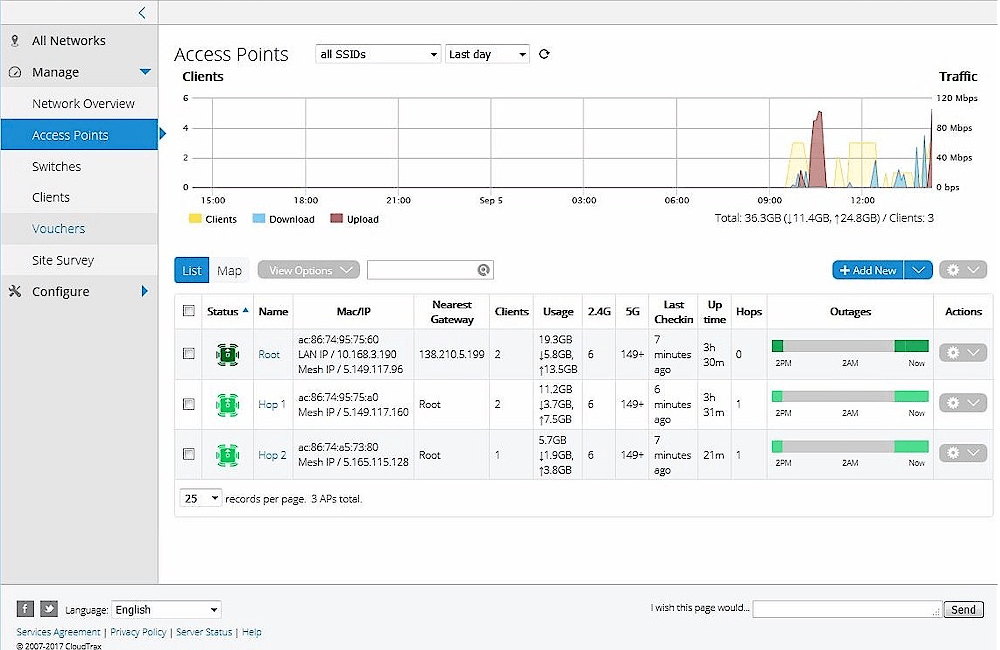Click the Hop 1 row outages bar
This screenshot has height=650, width=1000.
click(x=849, y=396)
